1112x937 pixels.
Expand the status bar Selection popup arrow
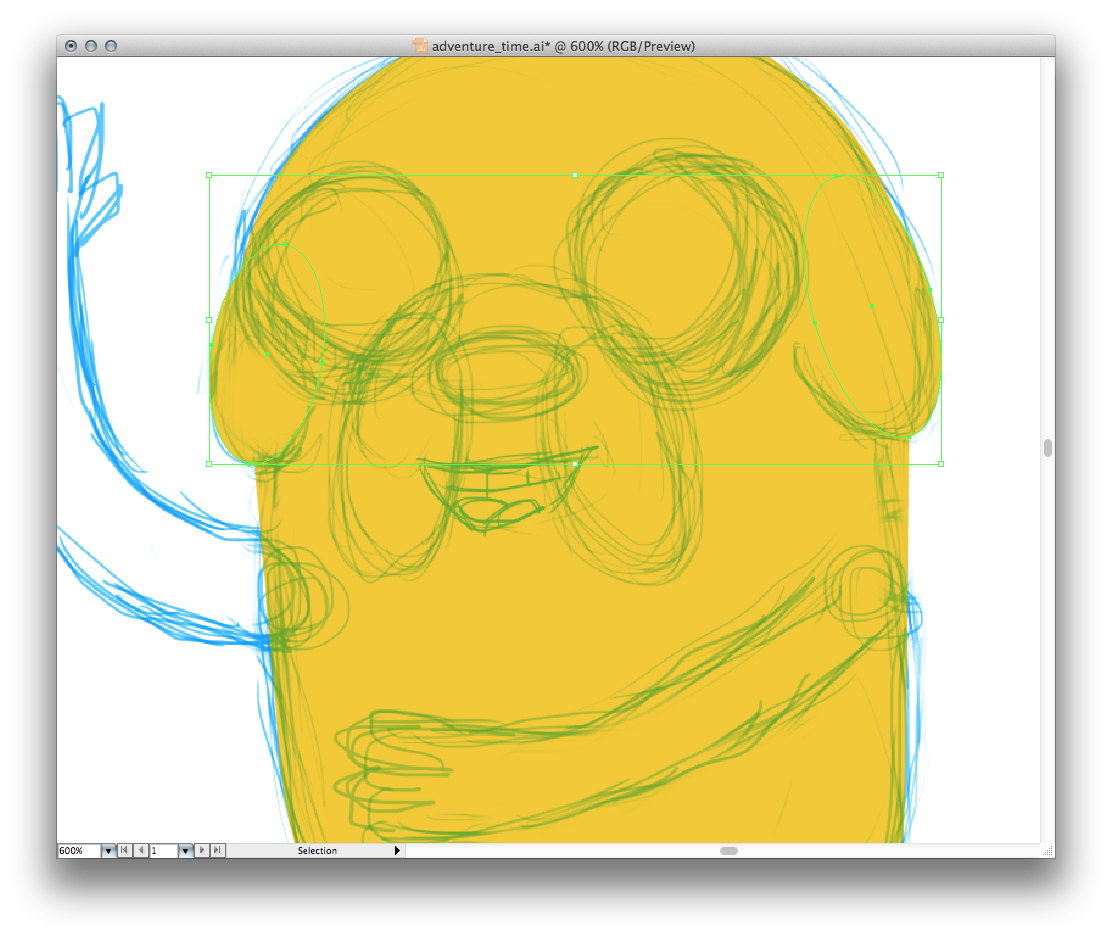(397, 851)
